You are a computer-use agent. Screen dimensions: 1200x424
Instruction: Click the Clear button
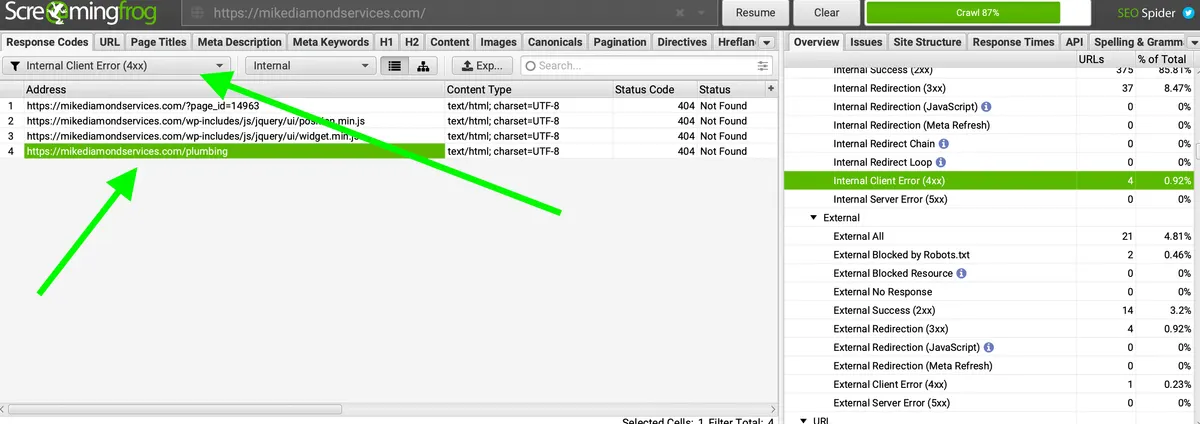click(x=827, y=14)
